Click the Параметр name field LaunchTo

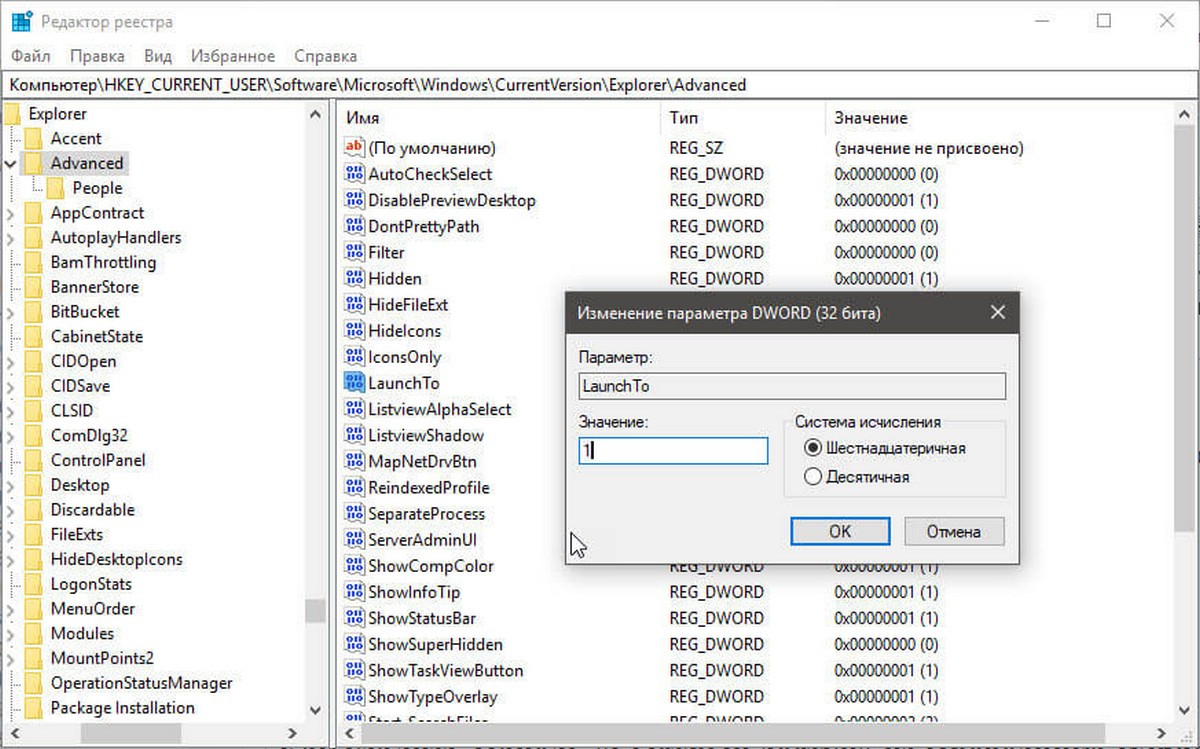pyautogui.click(x=792, y=386)
